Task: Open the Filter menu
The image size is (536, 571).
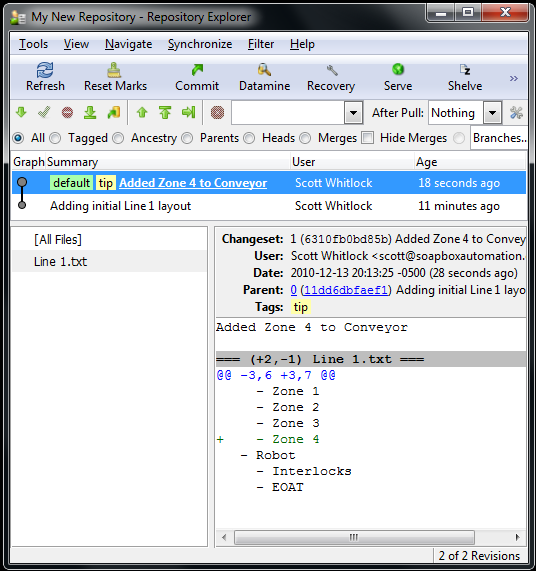Action: pyautogui.click(x=261, y=44)
